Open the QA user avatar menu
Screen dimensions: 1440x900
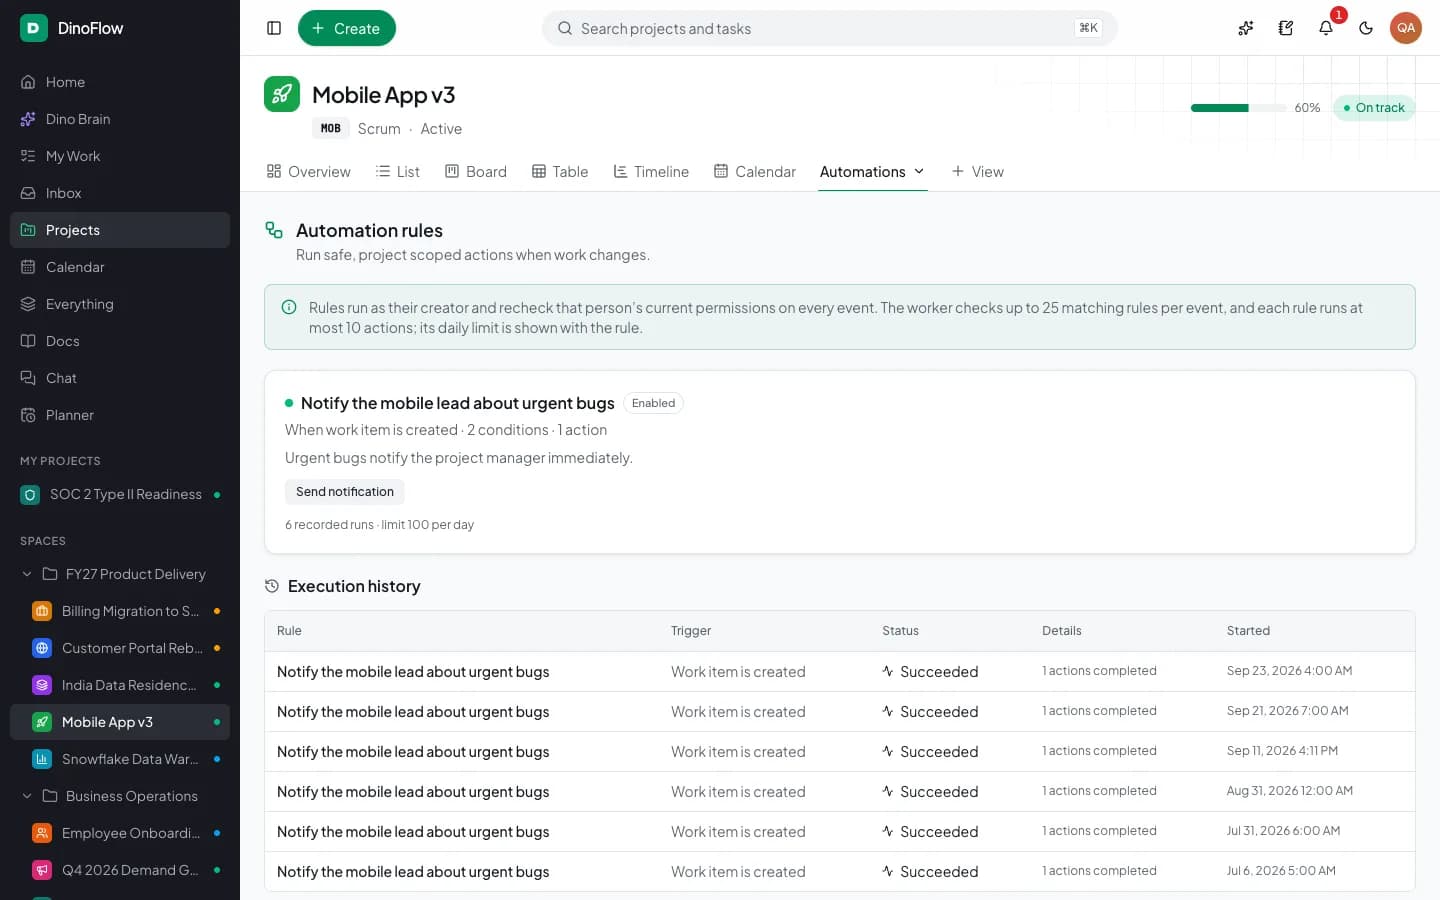click(1406, 28)
